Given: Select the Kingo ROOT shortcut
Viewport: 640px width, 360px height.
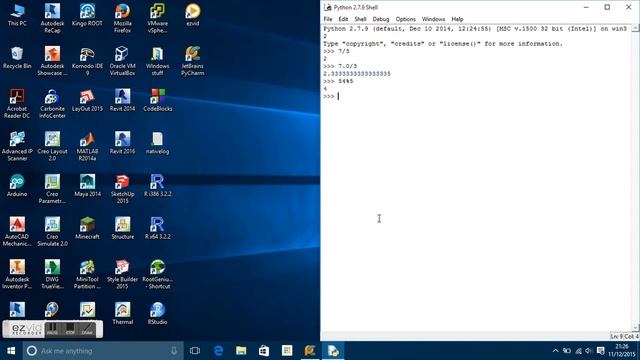Looking at the screenshot, I should [x=87, y=16].
